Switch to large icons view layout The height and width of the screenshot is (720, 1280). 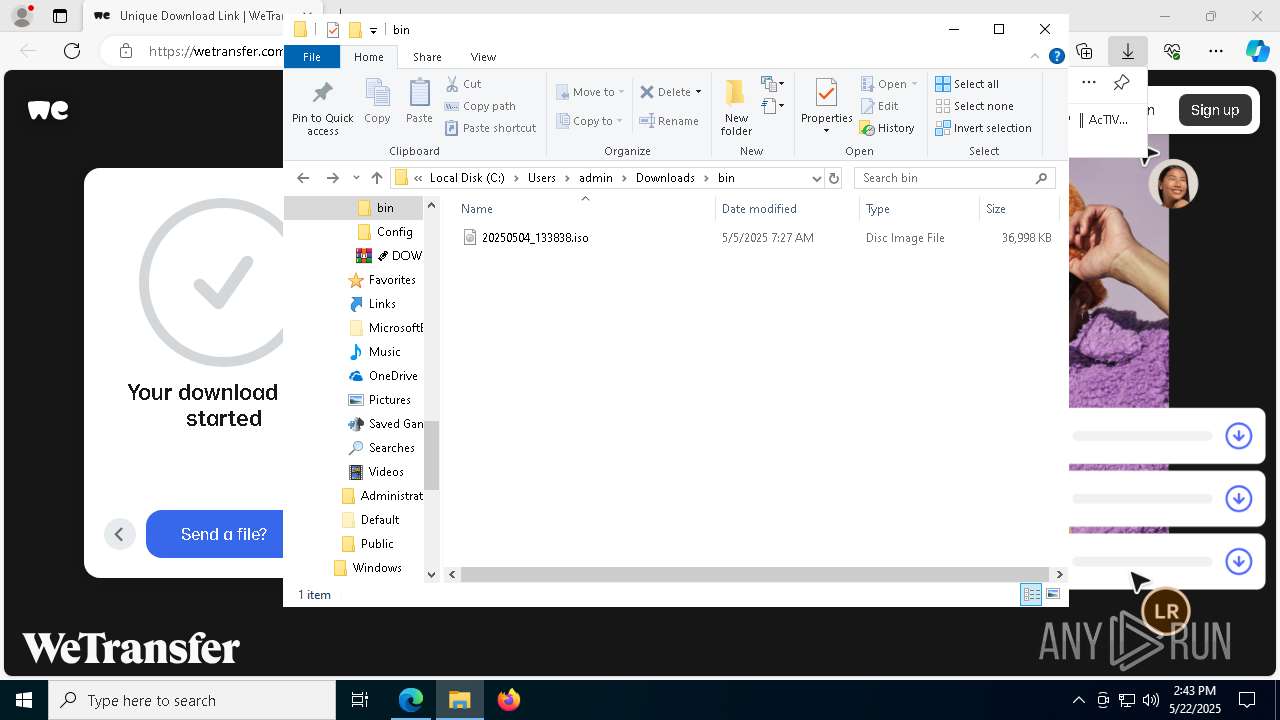pos(1052,594)
